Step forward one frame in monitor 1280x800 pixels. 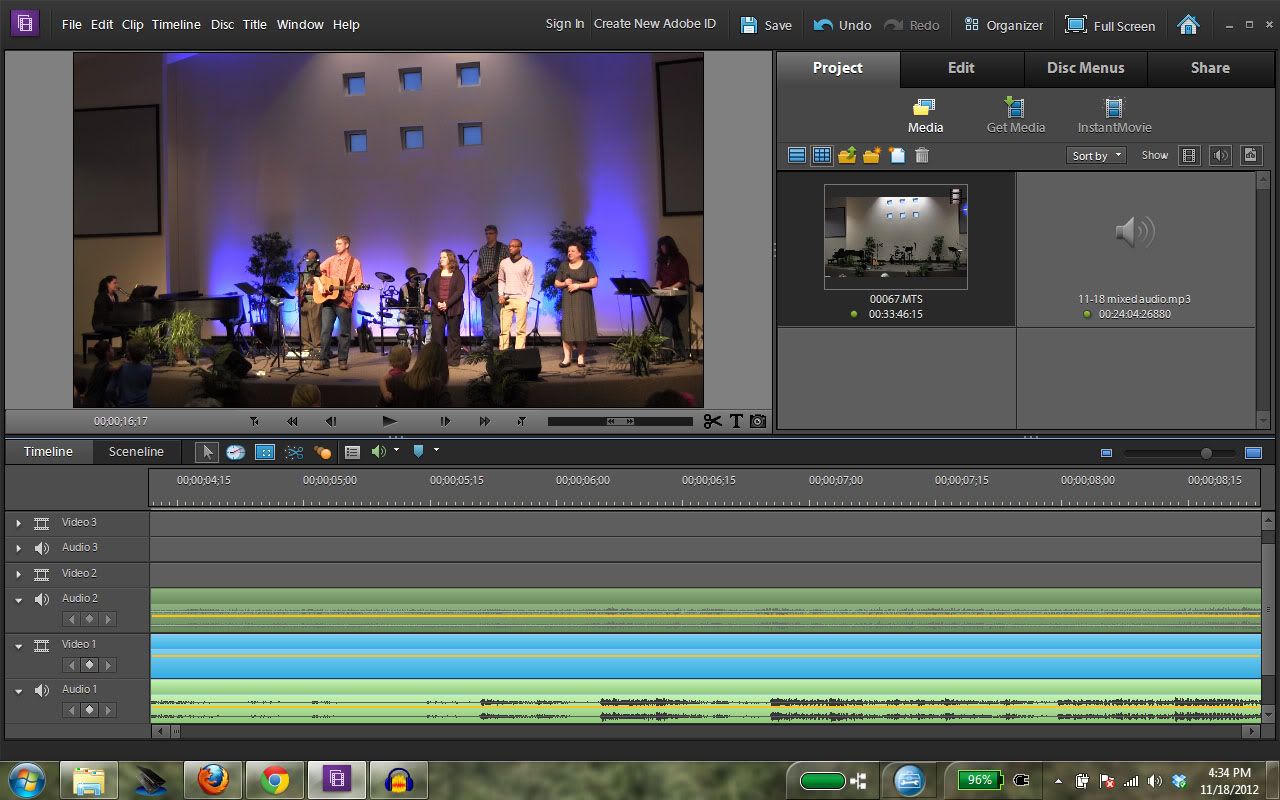pyautogui.click(x=445, y=421)
